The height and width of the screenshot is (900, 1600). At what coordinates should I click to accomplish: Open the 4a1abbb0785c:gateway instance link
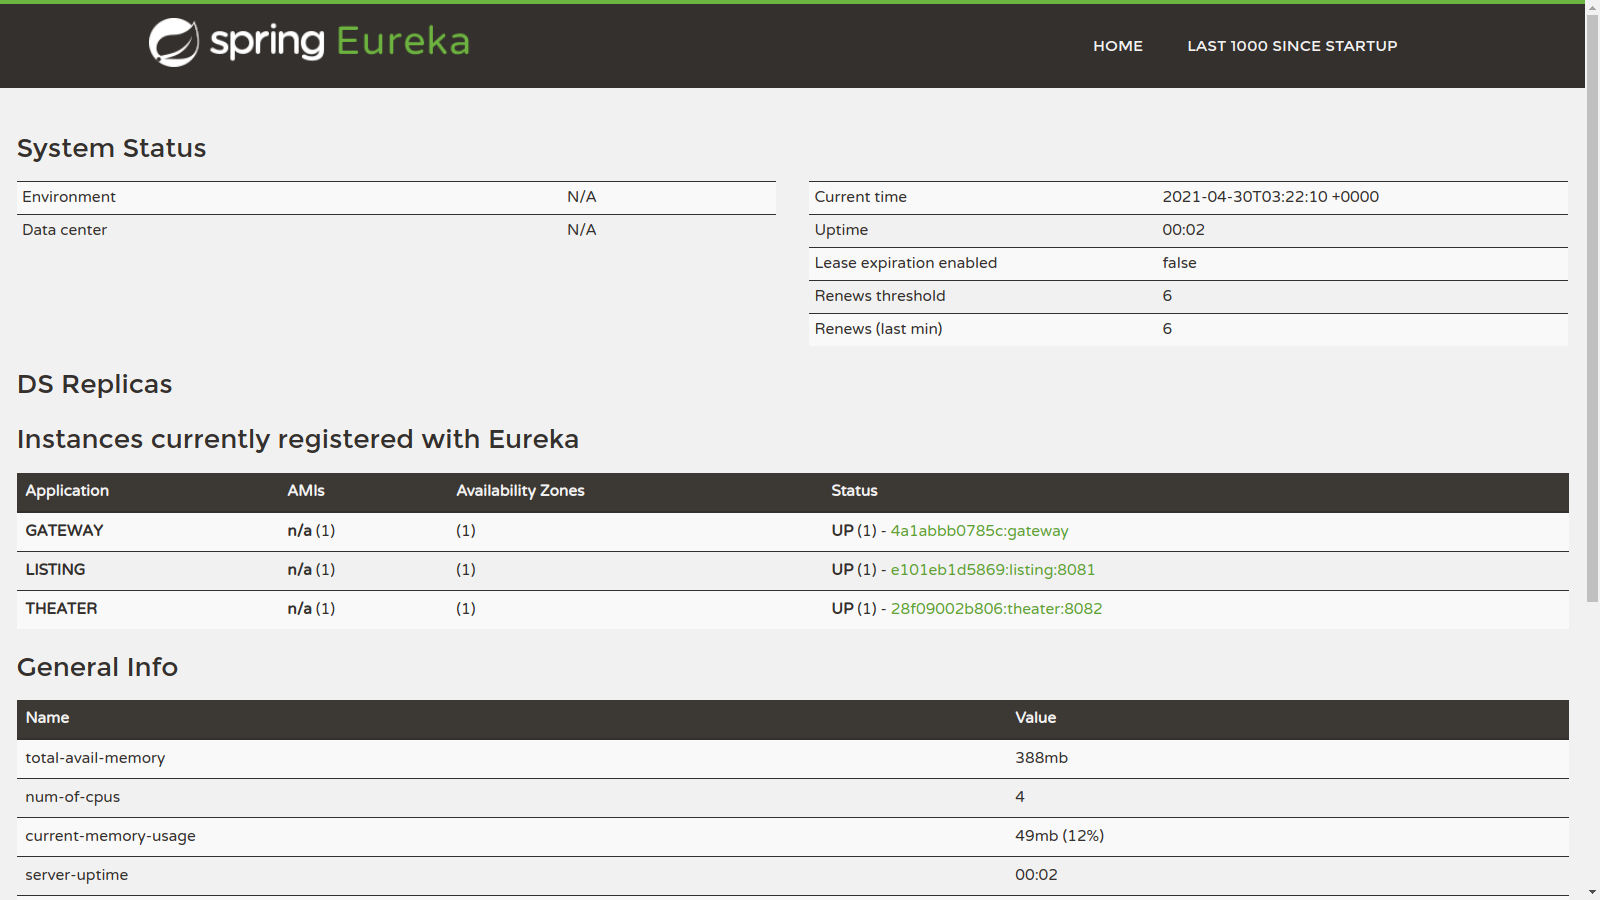click(979, 531)
